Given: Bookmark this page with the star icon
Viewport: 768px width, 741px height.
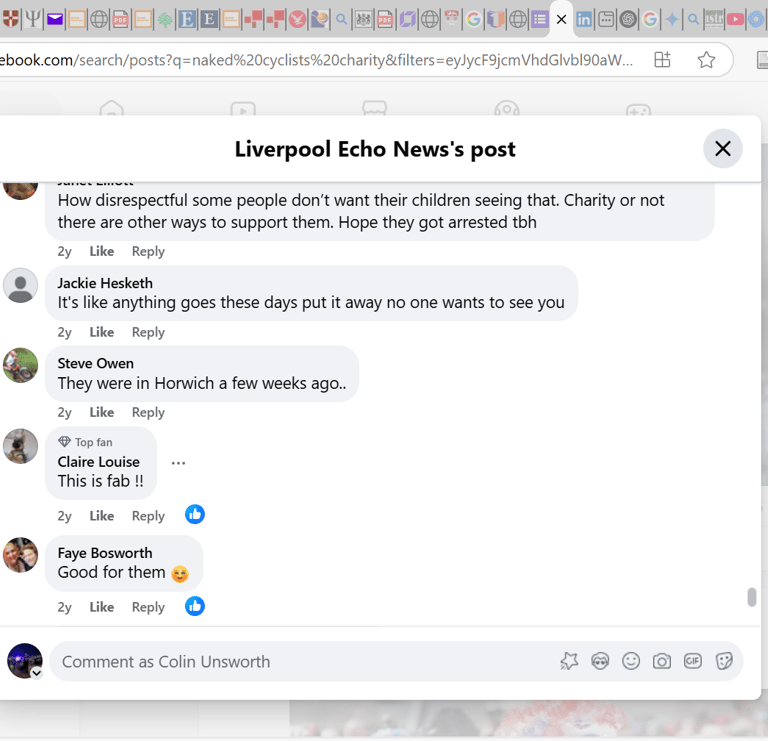Looking at the screenshot, I should 706,60.
